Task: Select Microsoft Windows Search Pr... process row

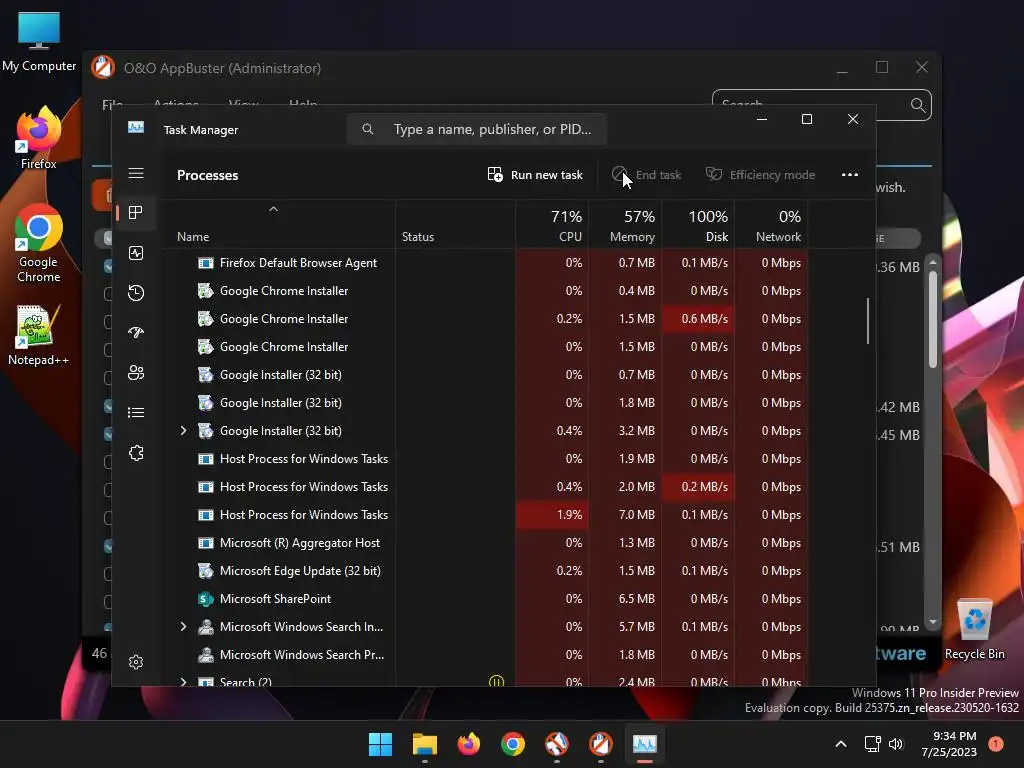Action: 485,655
